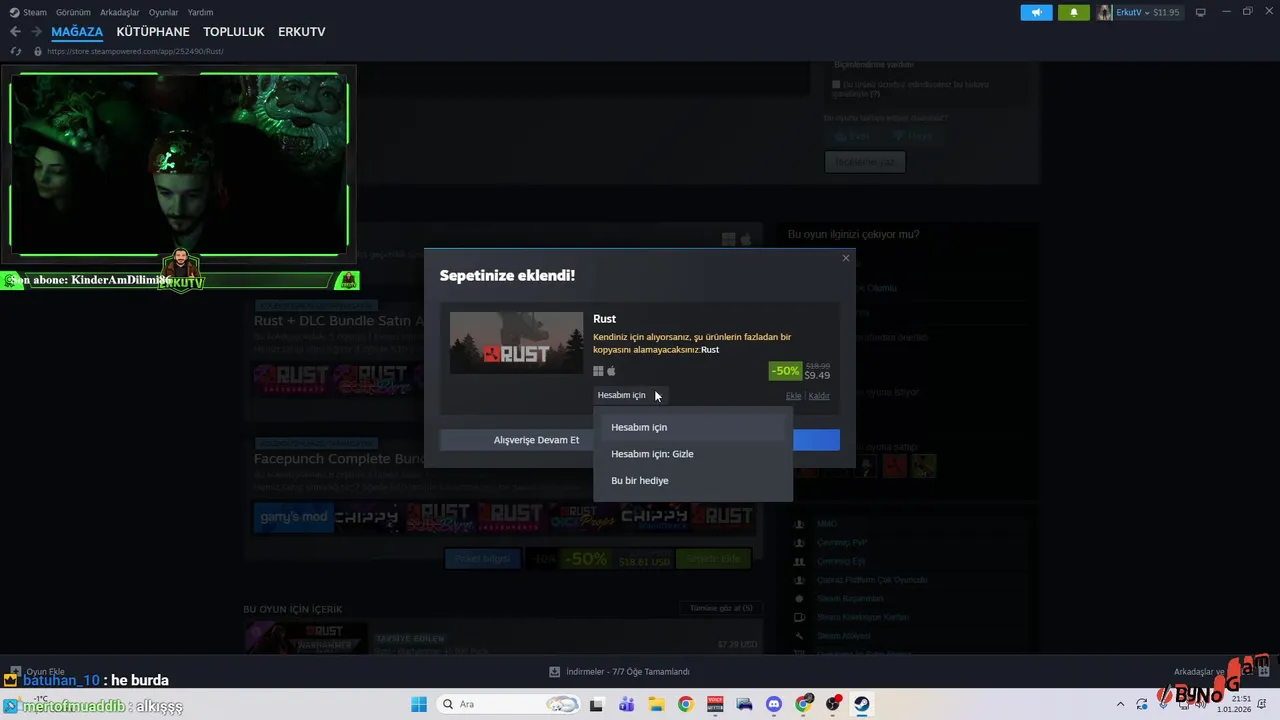
Task: Open Discord from the taskbar
Action: [773, 704]
